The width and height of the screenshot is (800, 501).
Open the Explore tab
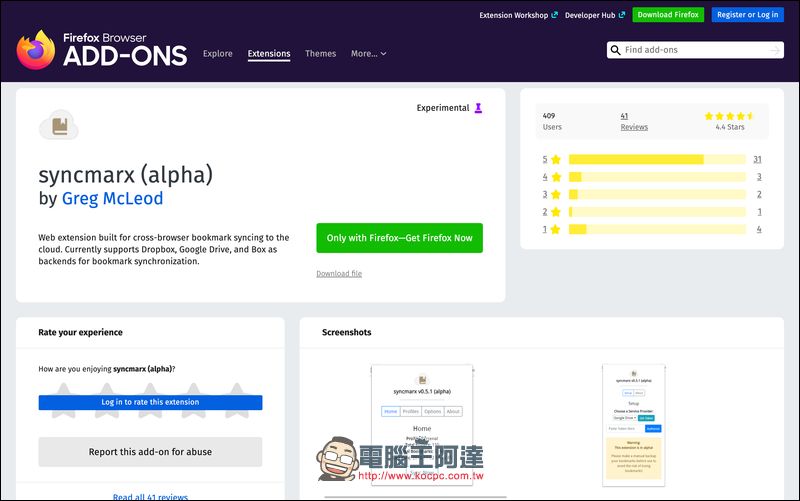217,54
